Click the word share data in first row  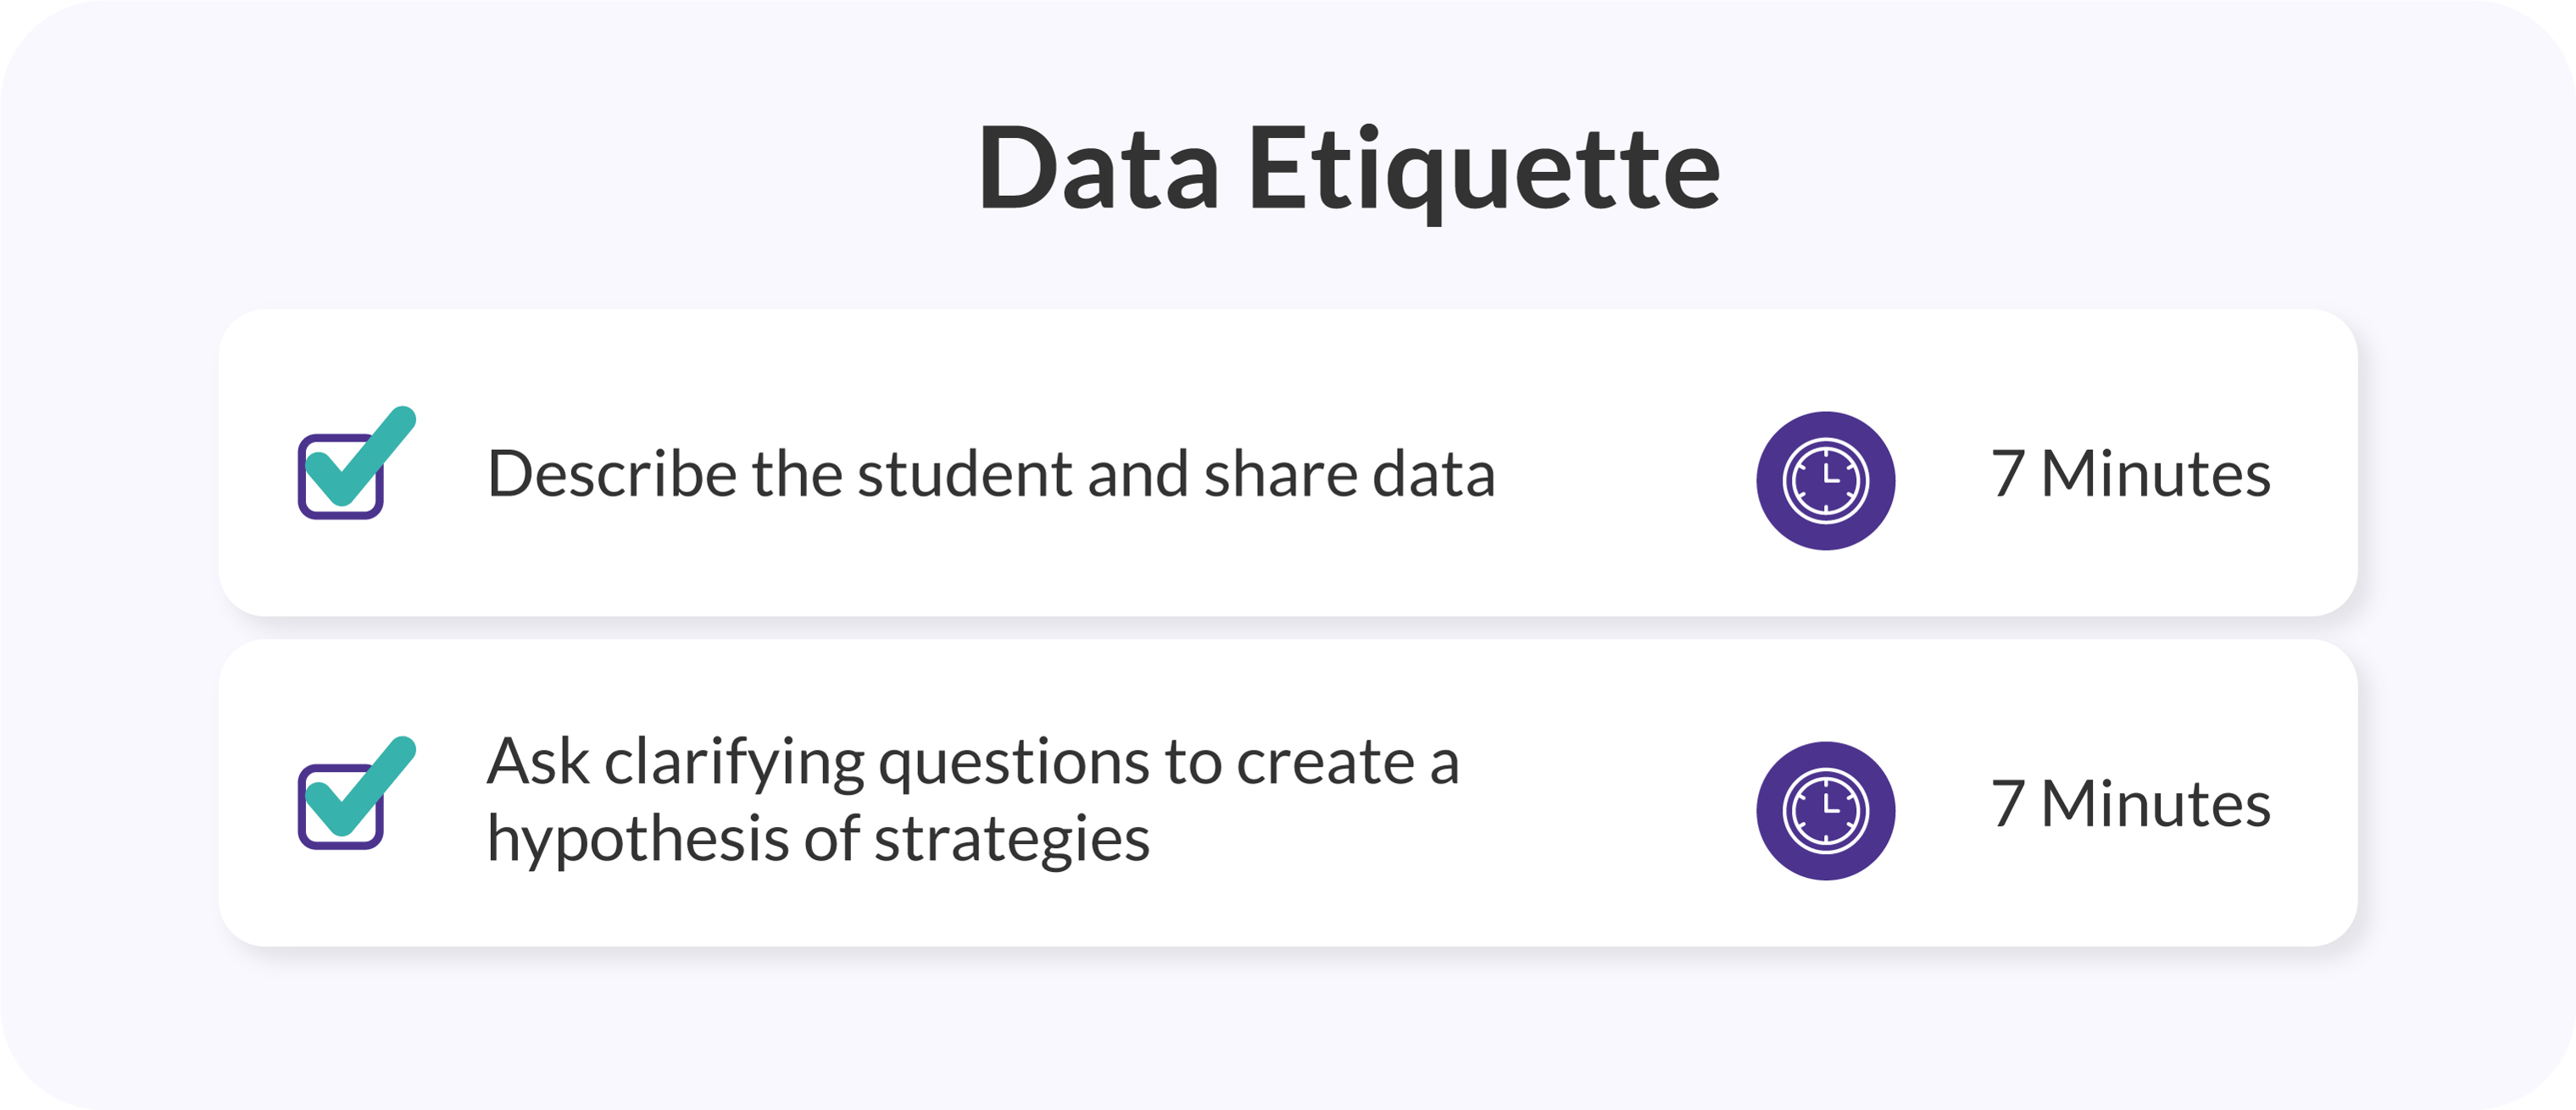pyautogui.click(x=1349, y=474)
